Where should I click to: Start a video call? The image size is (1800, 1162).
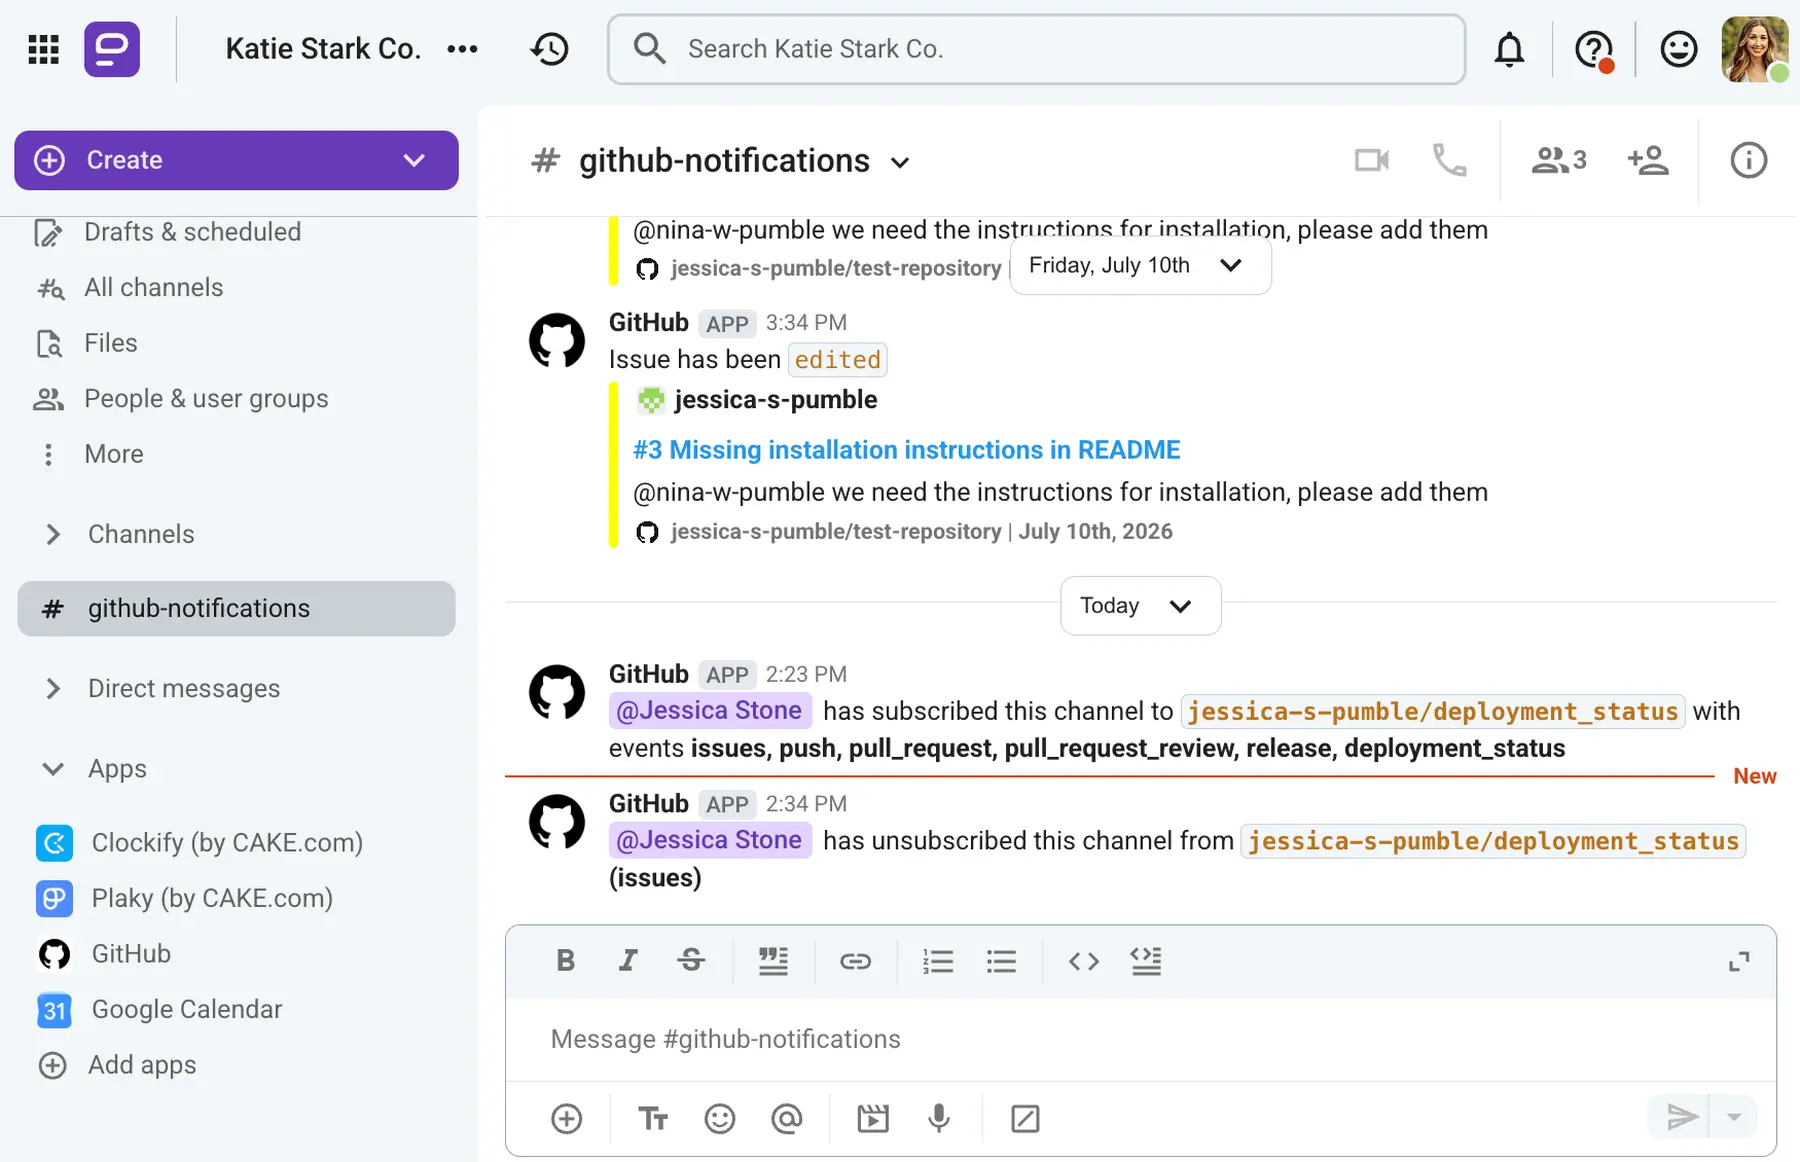pos(1372,160)
